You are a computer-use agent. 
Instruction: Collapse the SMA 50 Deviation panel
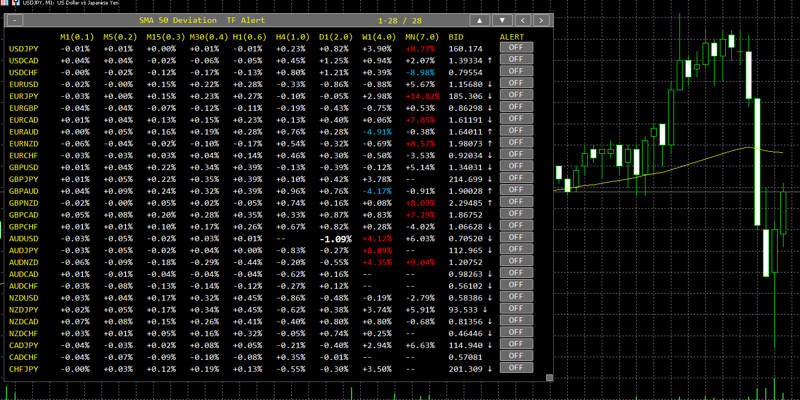(16, 20)
